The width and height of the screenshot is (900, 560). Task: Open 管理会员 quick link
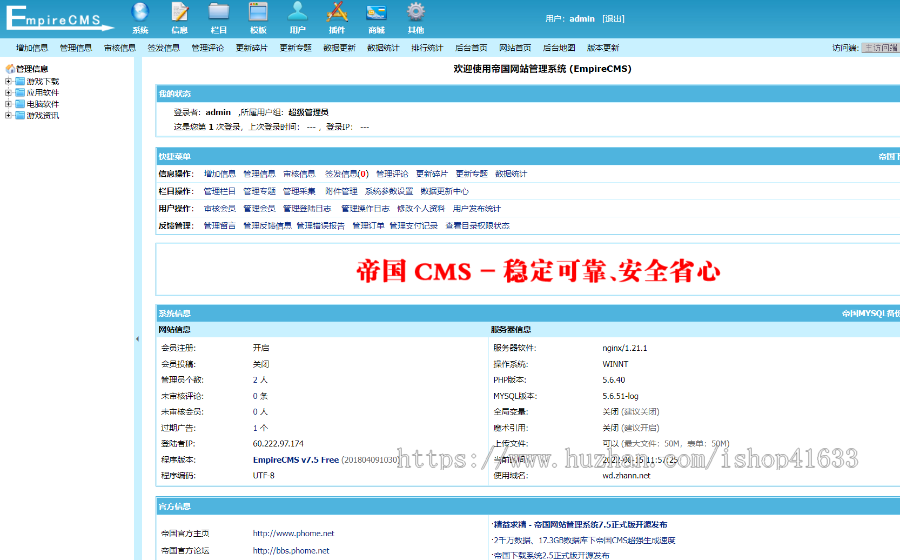[259, 208]
